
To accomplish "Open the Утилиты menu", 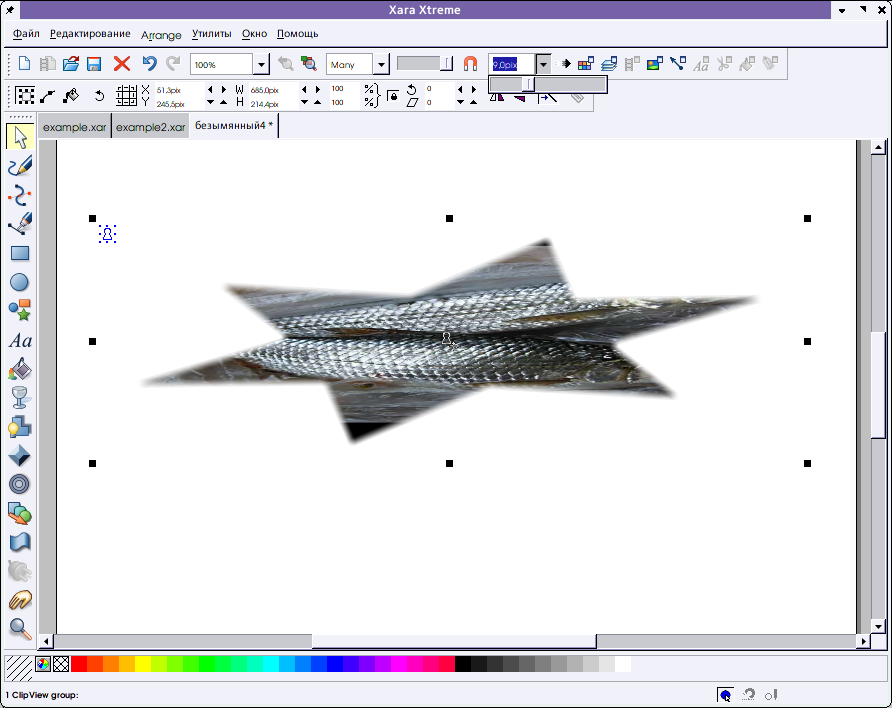I will click(x=211, y=34).
